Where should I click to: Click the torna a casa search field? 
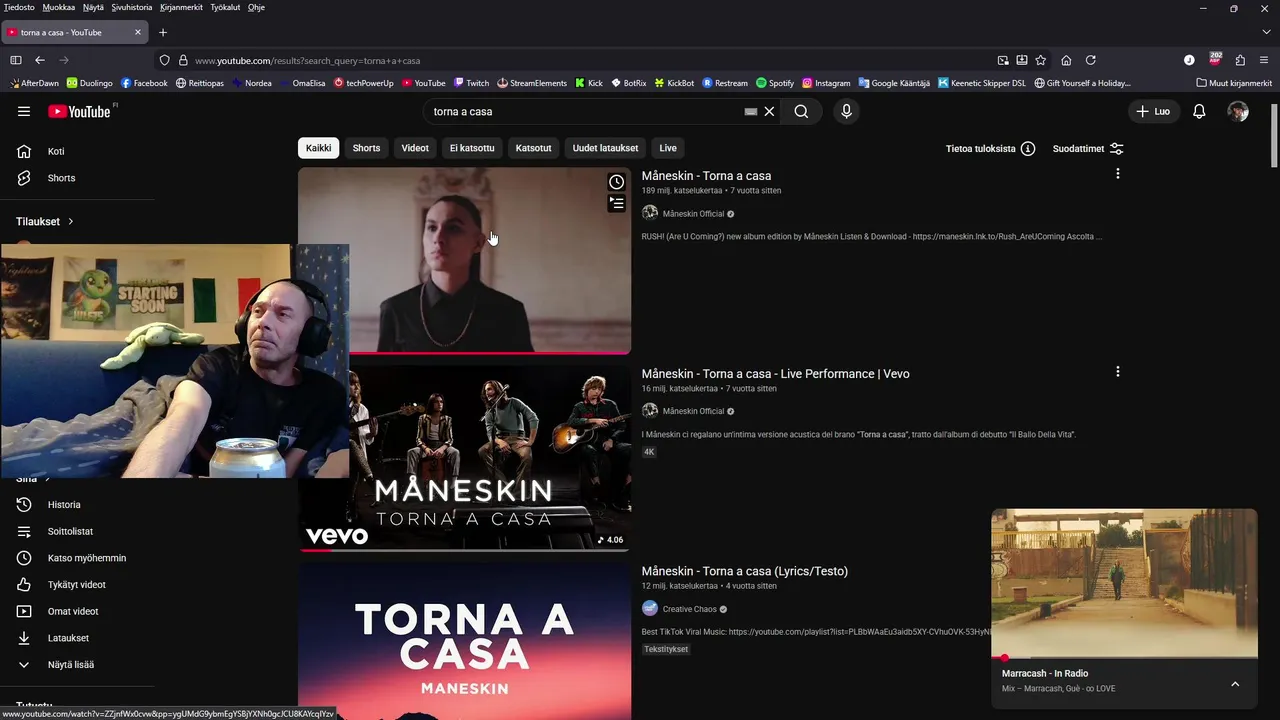pos(585,111)
